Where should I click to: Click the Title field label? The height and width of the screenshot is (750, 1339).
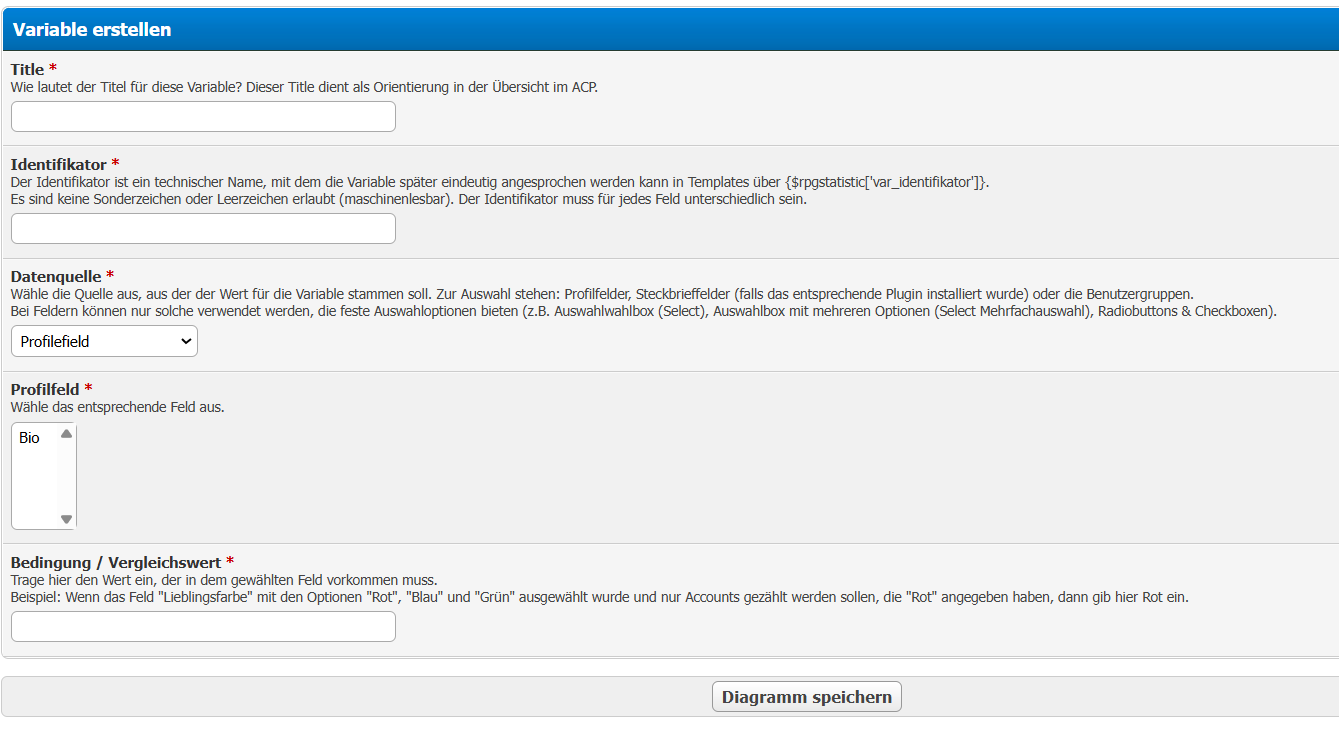pyautogui.click(x=28, y=69)
